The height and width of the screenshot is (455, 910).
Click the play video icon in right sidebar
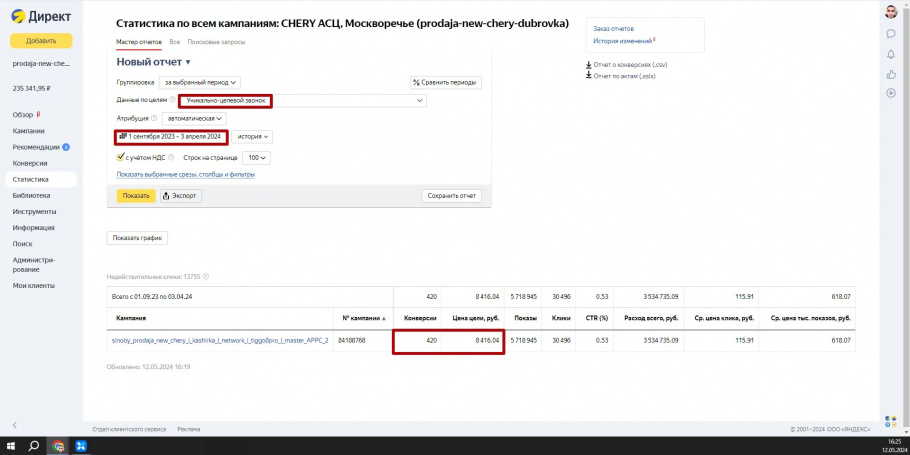[890, 93]
